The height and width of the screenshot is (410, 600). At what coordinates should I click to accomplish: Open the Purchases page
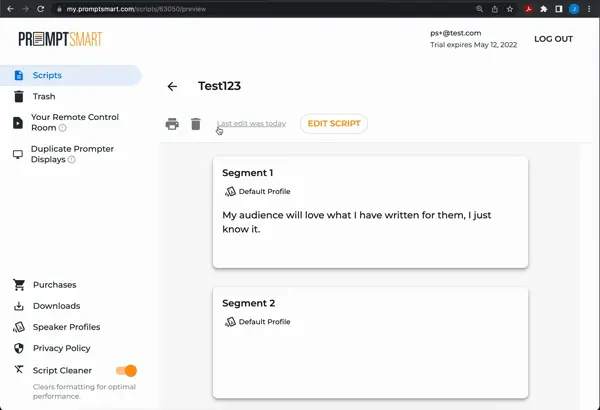(x=54, y=285)
